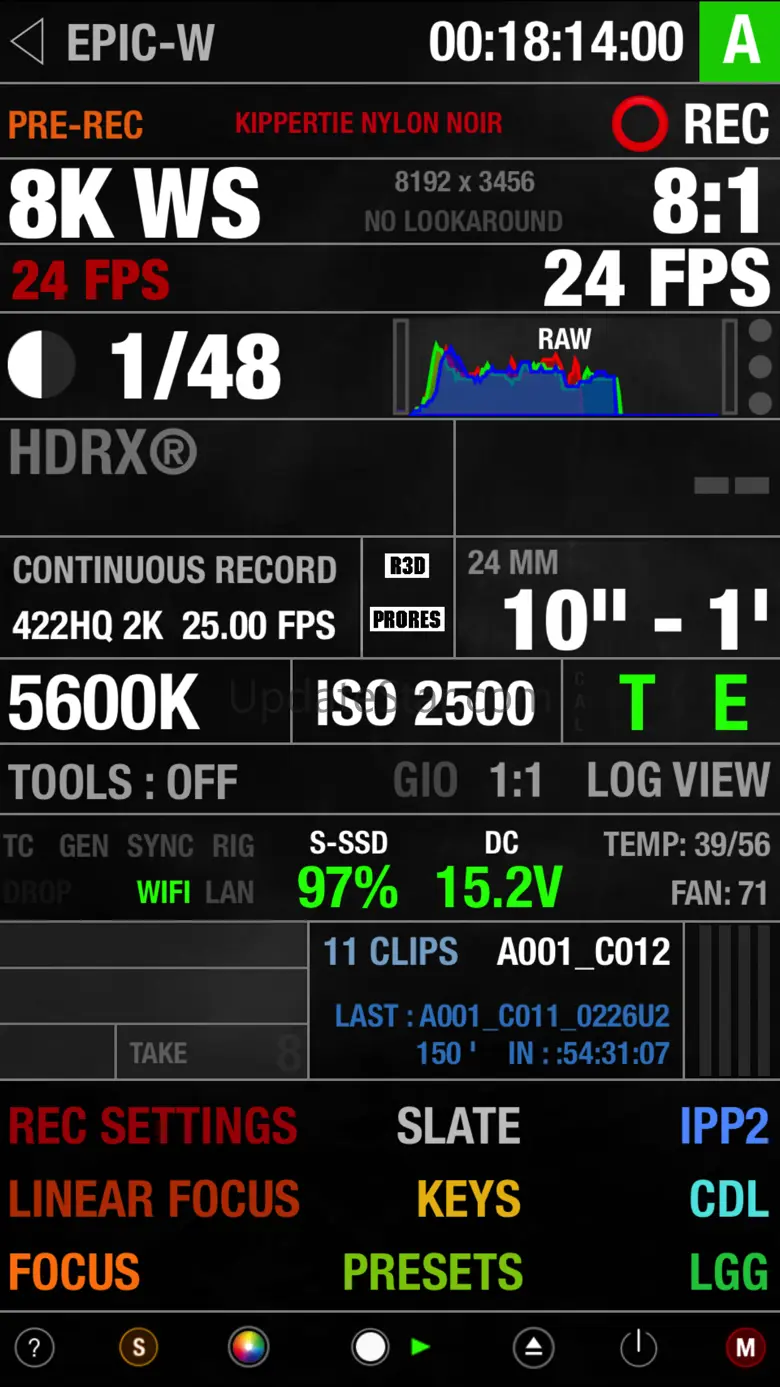Open the PRESETS menu

pos(432,1271)
